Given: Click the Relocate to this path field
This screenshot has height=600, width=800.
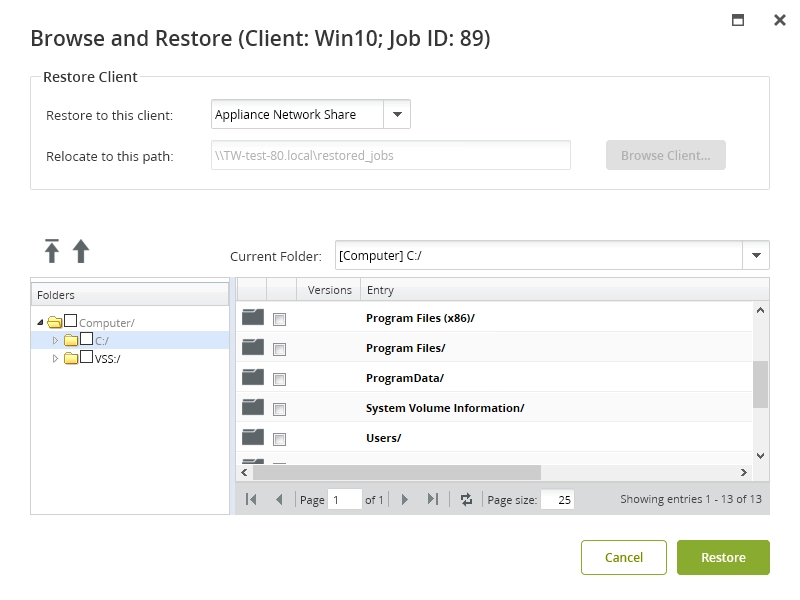Looking at the screenshot, I should tap(391, 155).
